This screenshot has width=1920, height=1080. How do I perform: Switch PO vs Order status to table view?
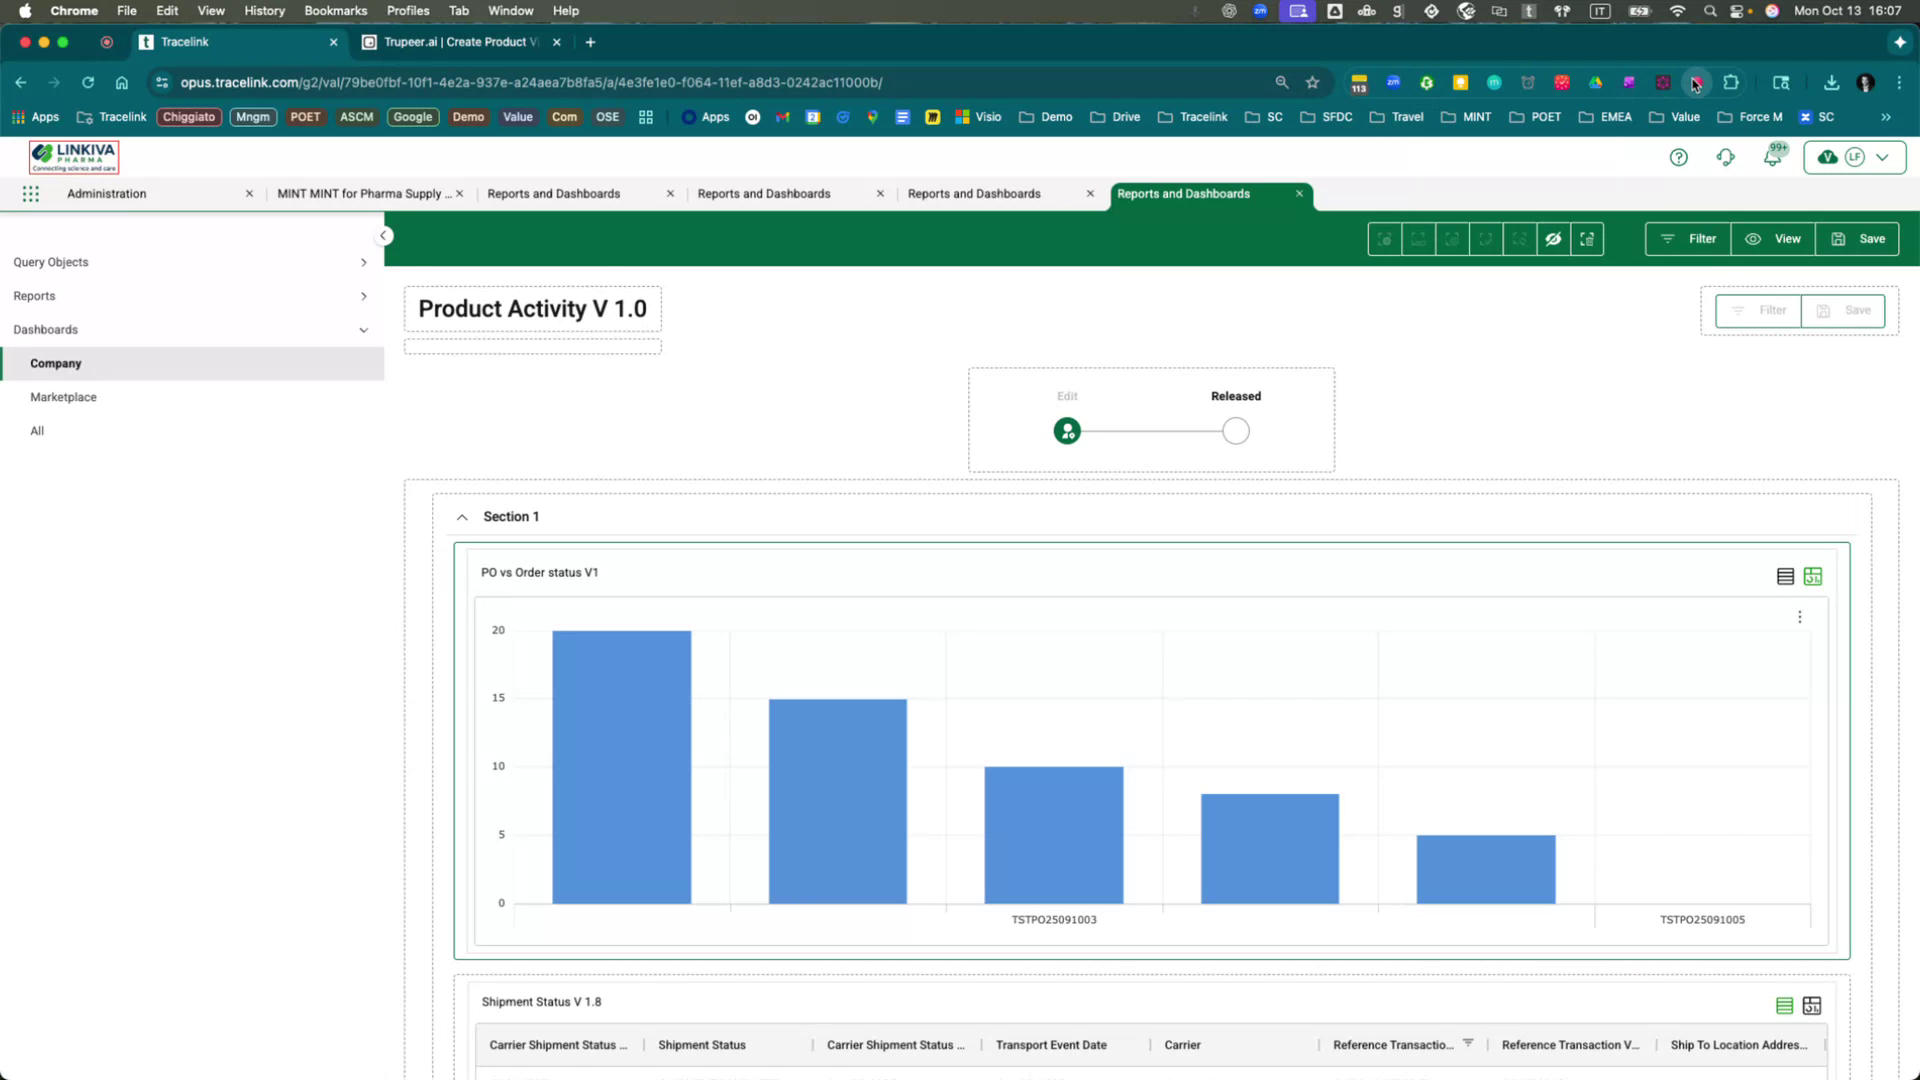click(1785, 577)
